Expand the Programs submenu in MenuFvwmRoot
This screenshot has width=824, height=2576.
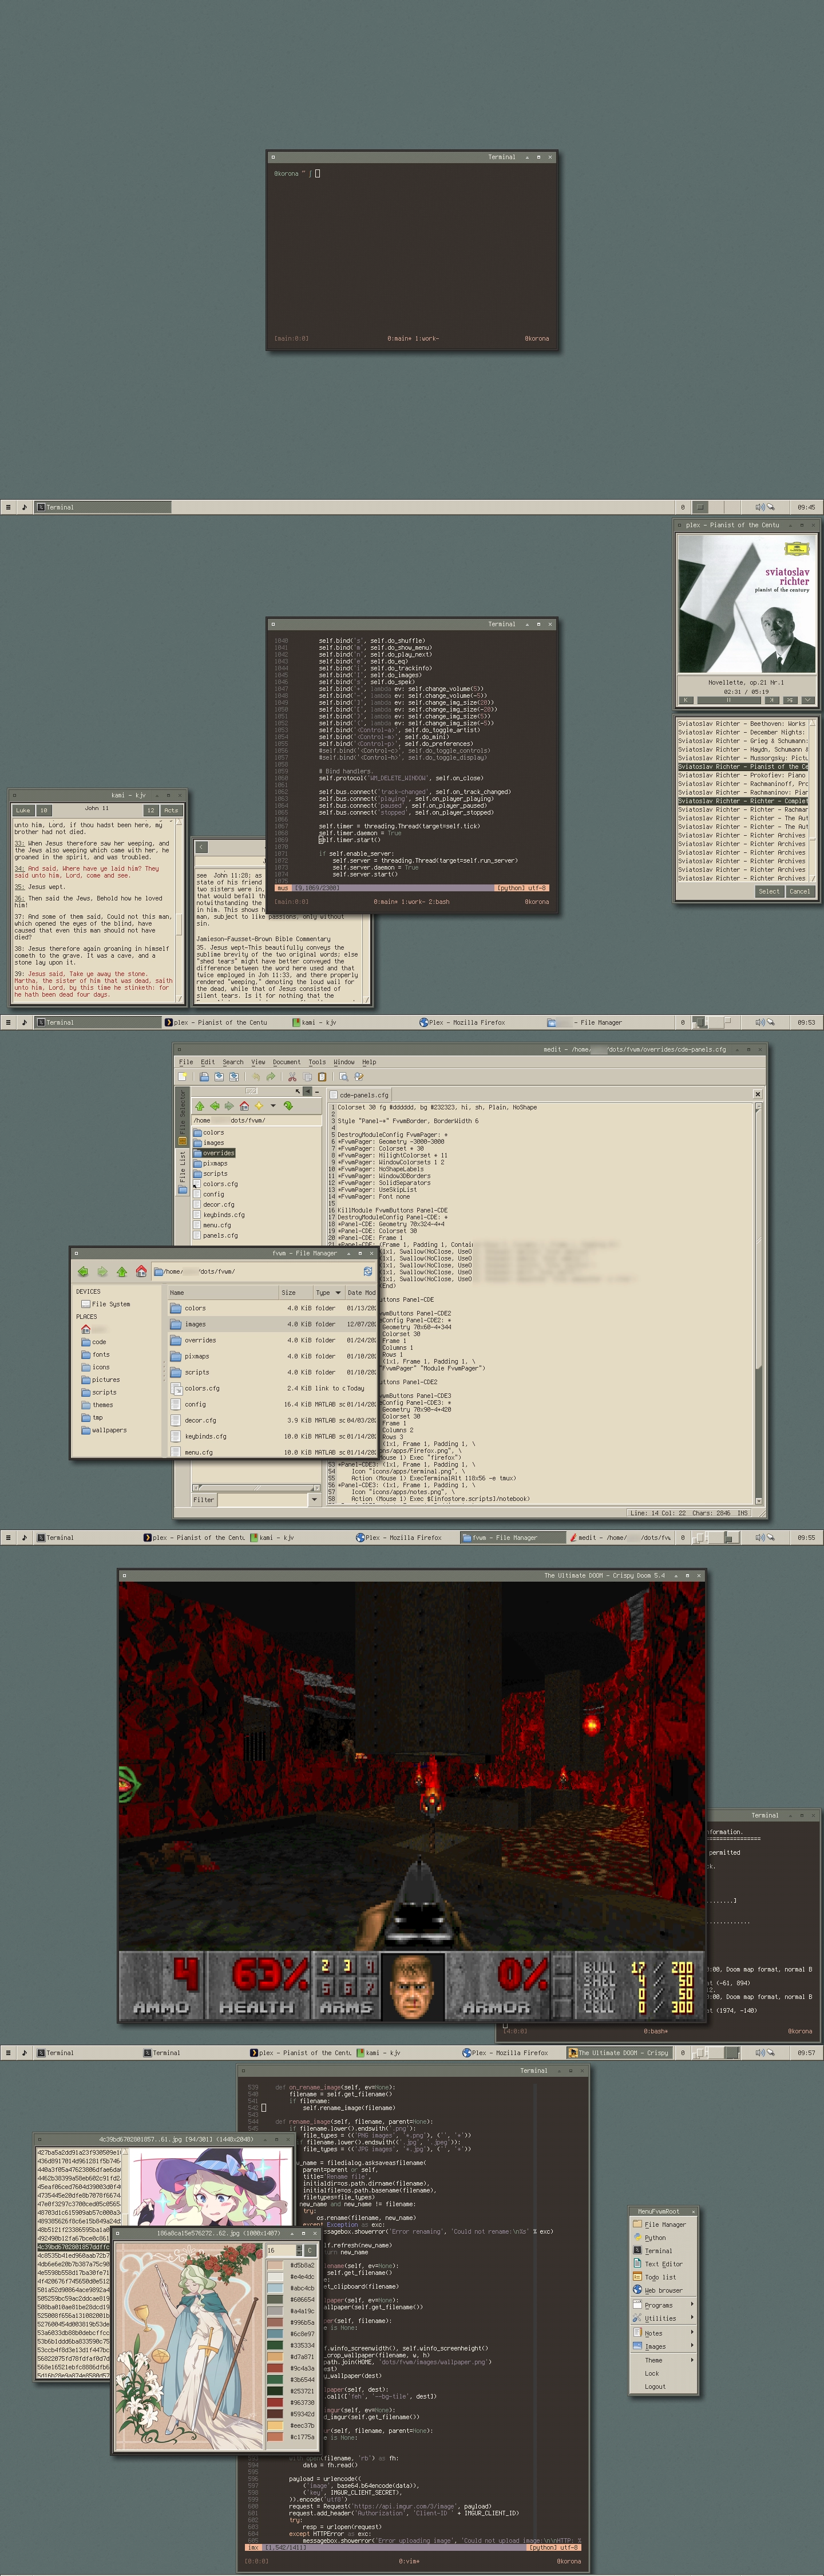[x=663, y=2305]
